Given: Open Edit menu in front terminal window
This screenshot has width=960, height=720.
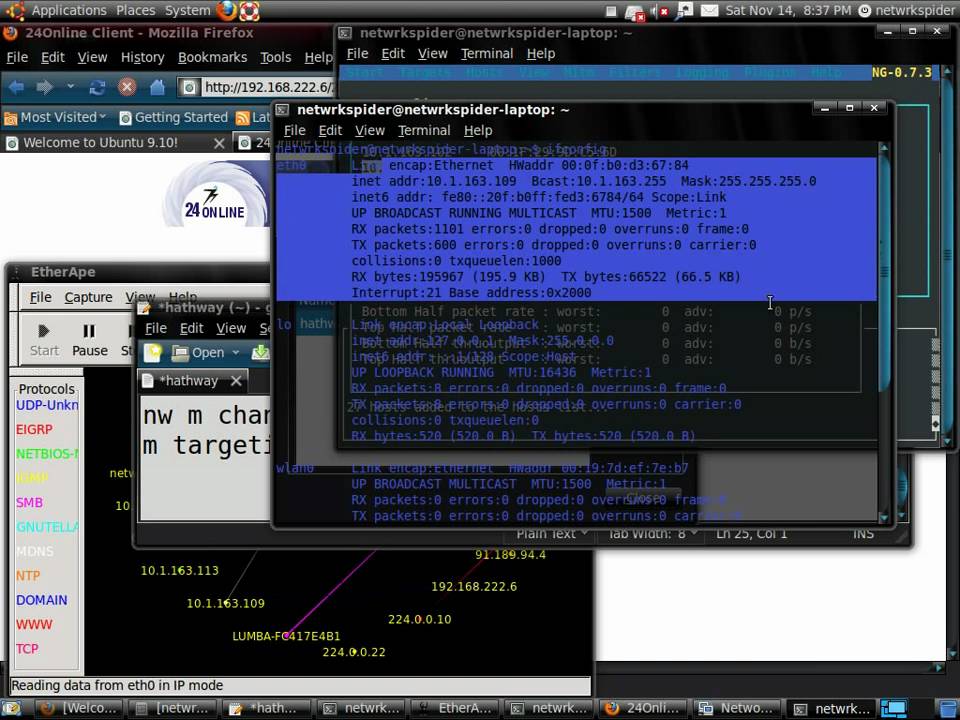Looking at the screenshot, I should click(330, 130).
